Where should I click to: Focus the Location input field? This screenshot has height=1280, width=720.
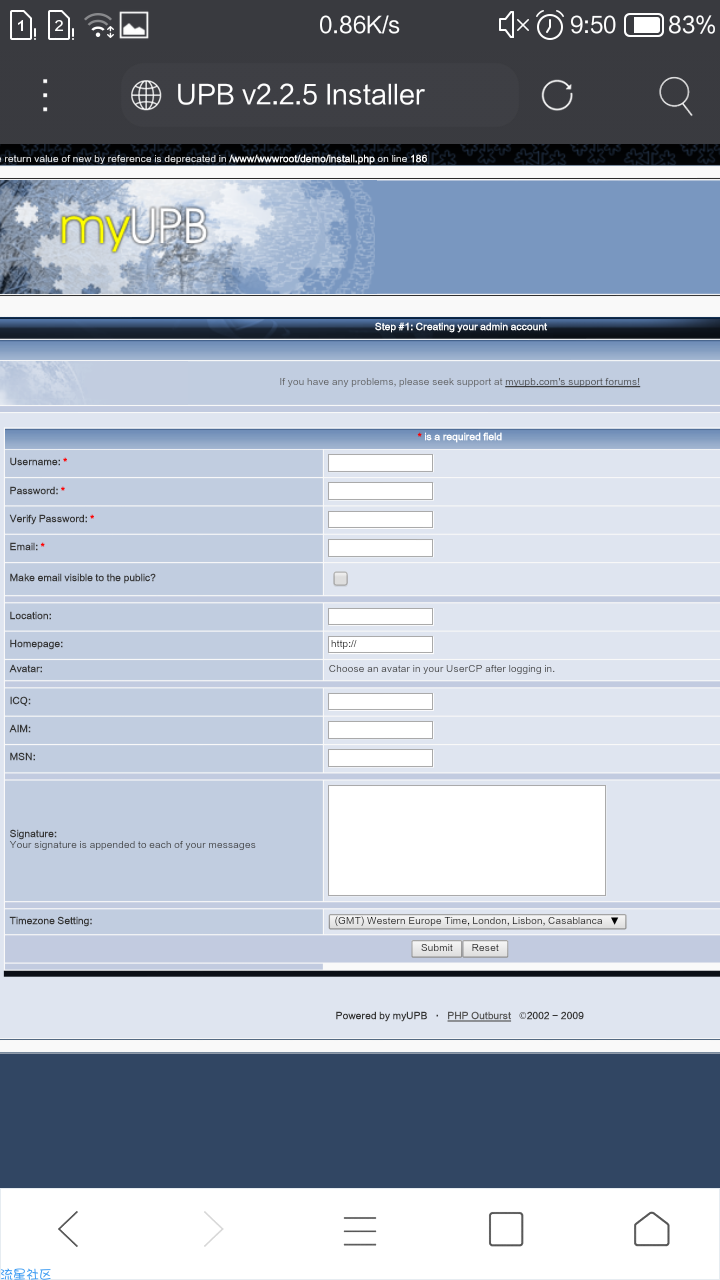tap(380, 616)
